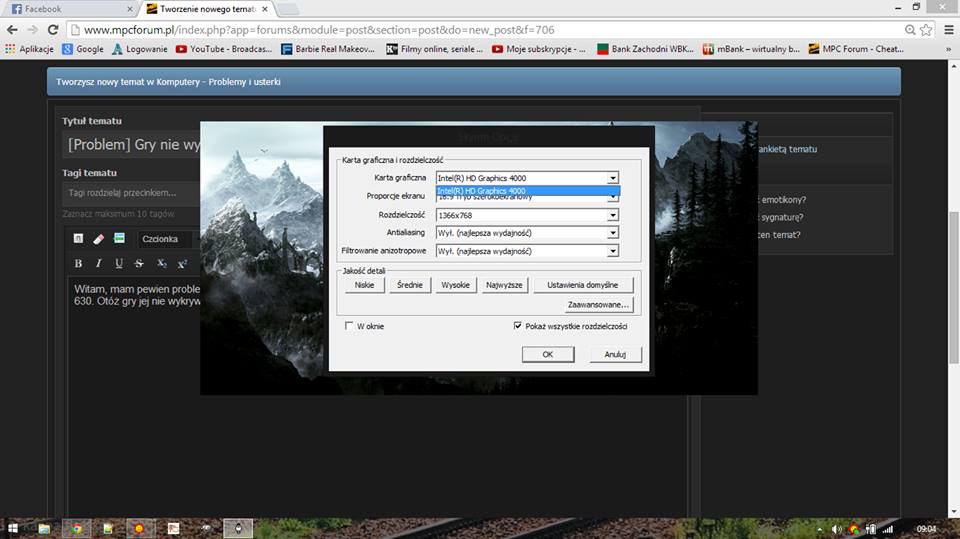Click the special BBCode insert icon
The height and width of the screenshot is (539, 960).
[119, 238]
